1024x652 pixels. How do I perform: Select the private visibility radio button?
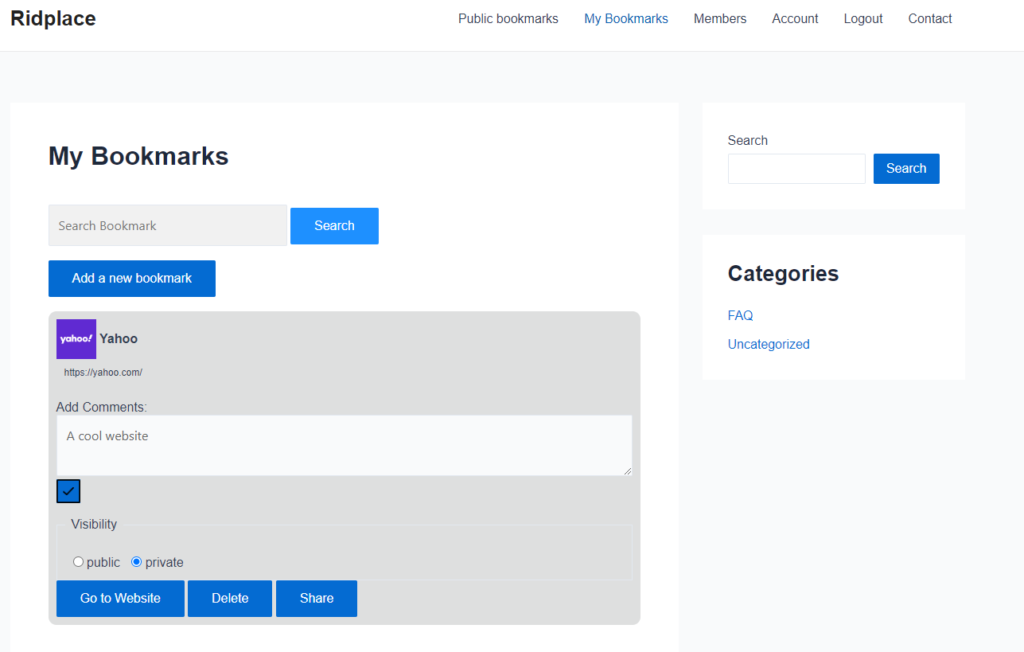click(x=136, y=562)
